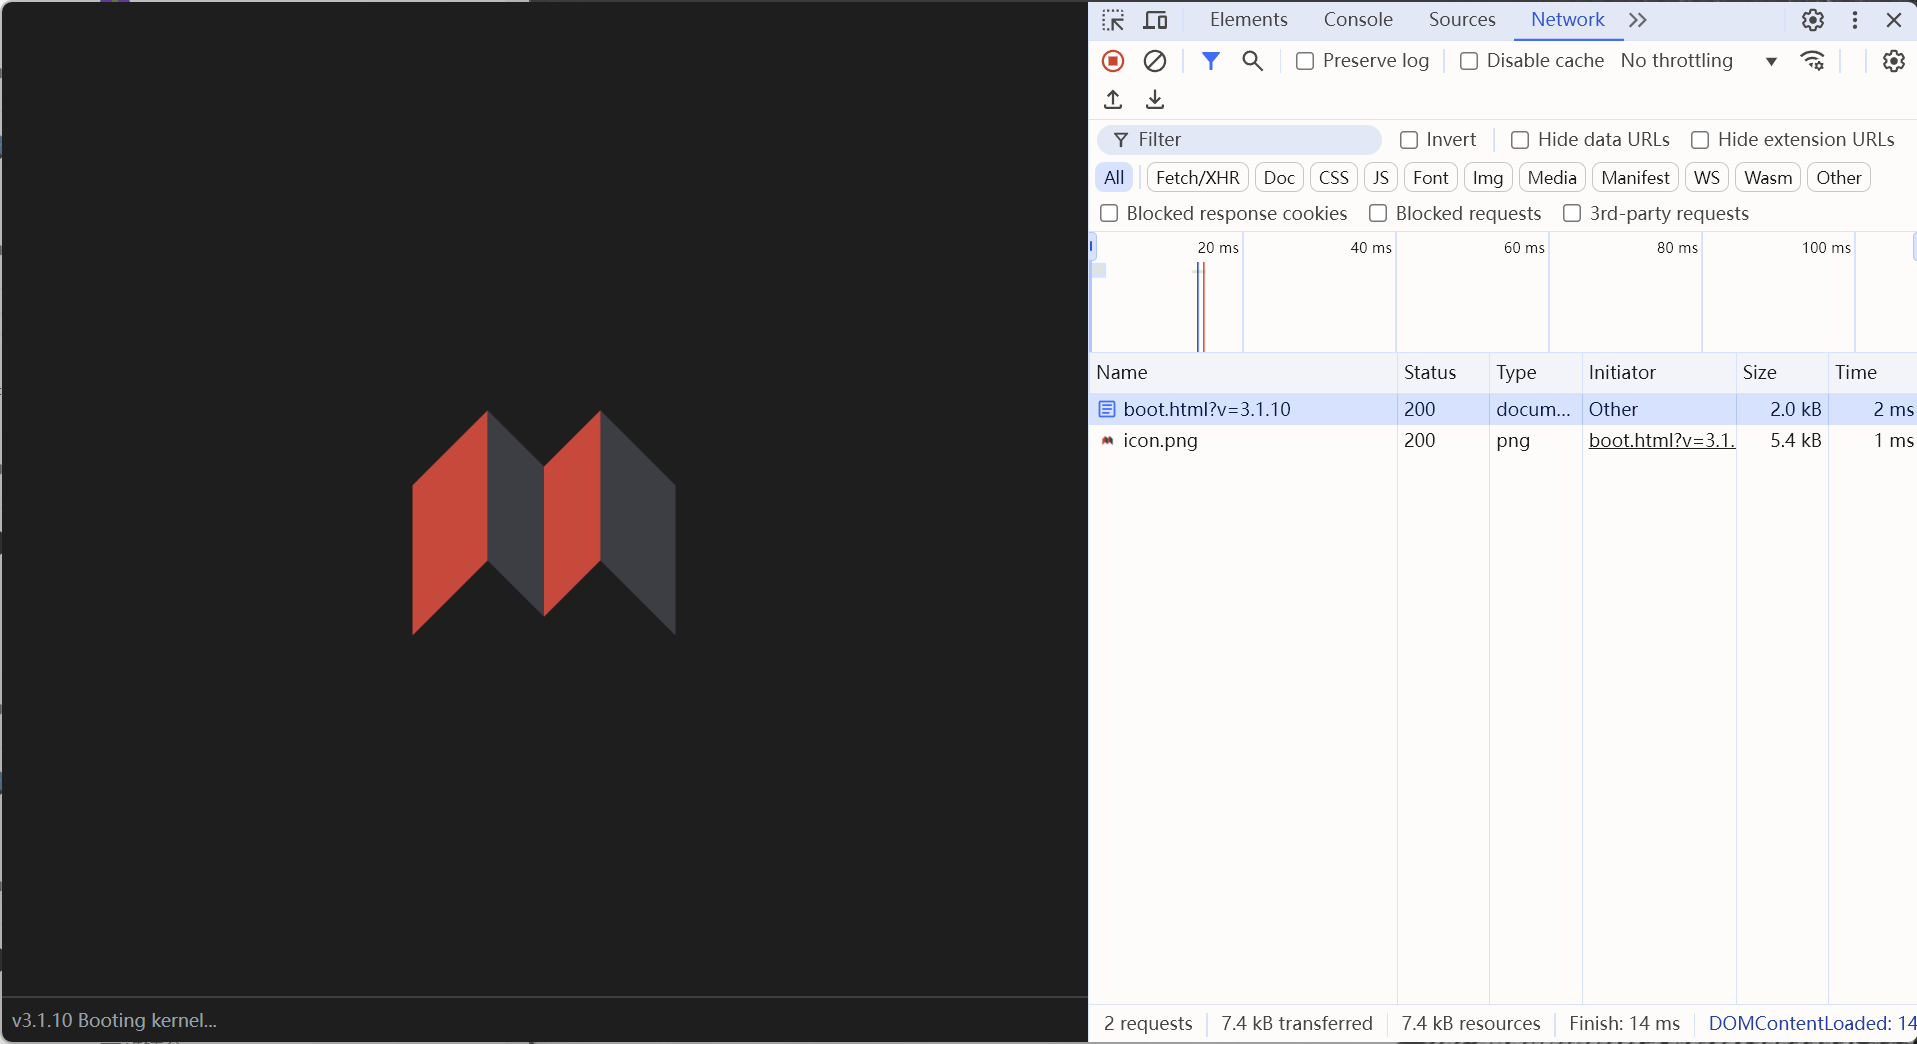This screenshot has height=1044, width=1917.
Task: Click the import HAR upload icon
Action: point(1113,99)
